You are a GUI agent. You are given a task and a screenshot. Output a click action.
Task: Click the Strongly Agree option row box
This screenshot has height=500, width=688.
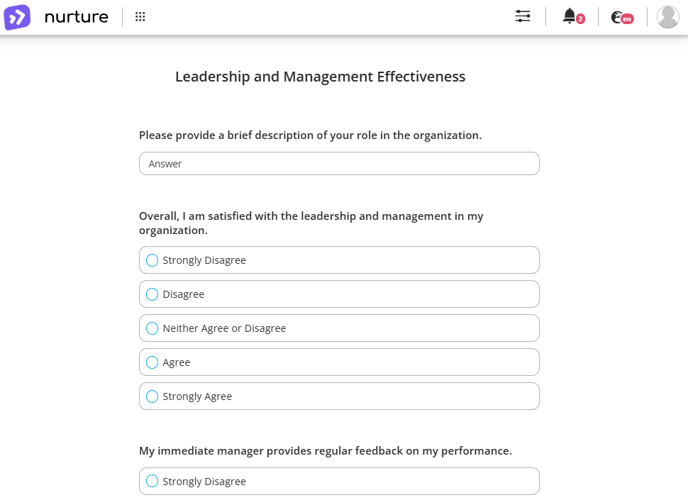point(339,396)
